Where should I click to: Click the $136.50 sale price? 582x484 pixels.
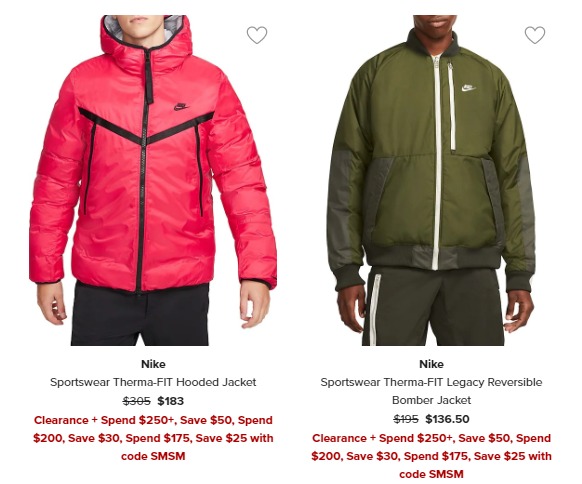[447, 419]
